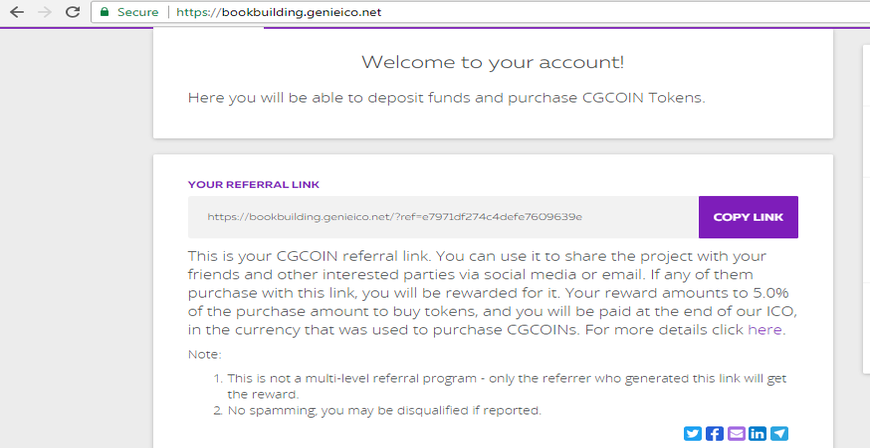Reload the page with refresh icon

tap(73, 12)
